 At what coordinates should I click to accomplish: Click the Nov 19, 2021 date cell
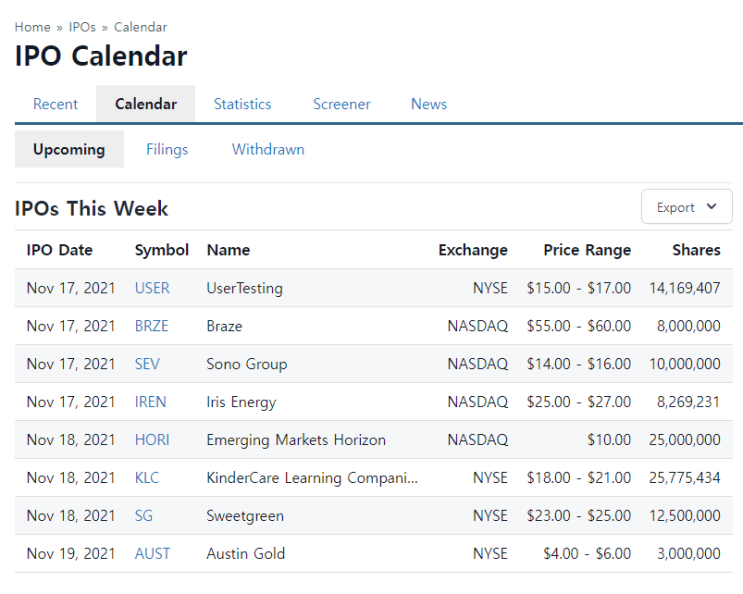pos(71,553)
